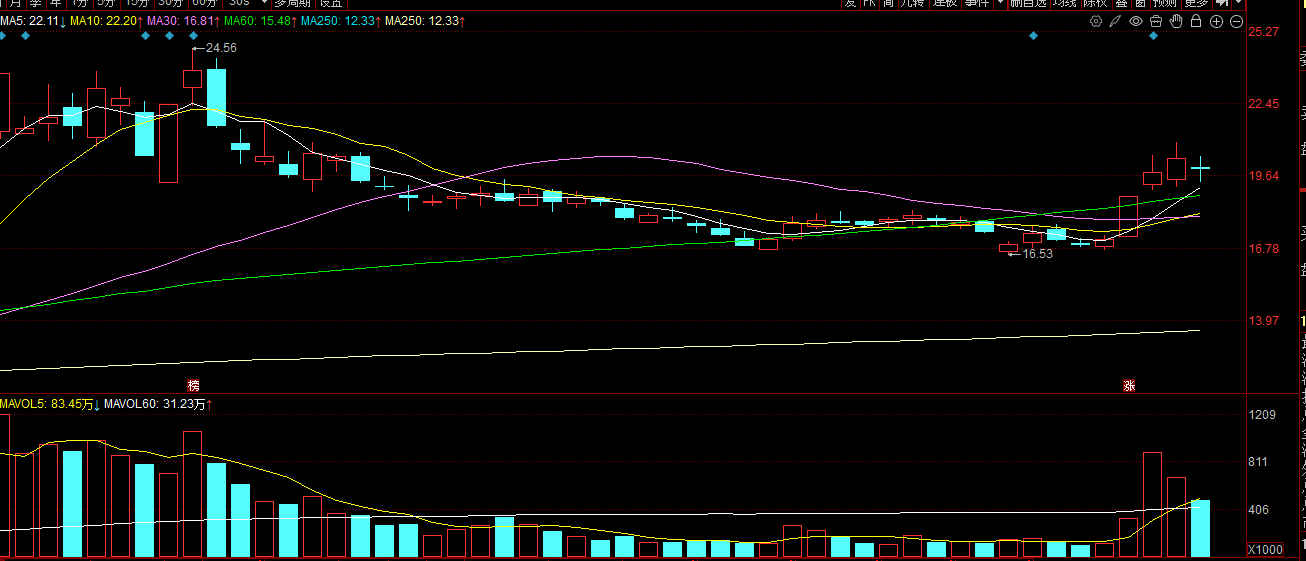Viewport: 1306px width, 561px height.
Task: Switch to the 60分 period tab
Action: click(x=205, y=4)
